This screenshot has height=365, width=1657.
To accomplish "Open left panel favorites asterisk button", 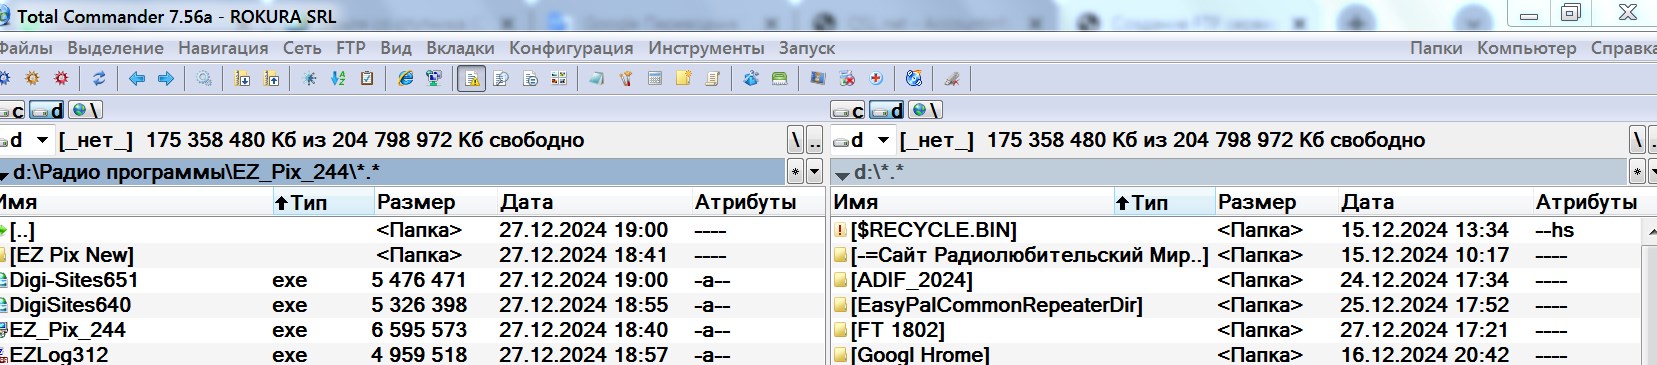I will click(x=796, y=172).
